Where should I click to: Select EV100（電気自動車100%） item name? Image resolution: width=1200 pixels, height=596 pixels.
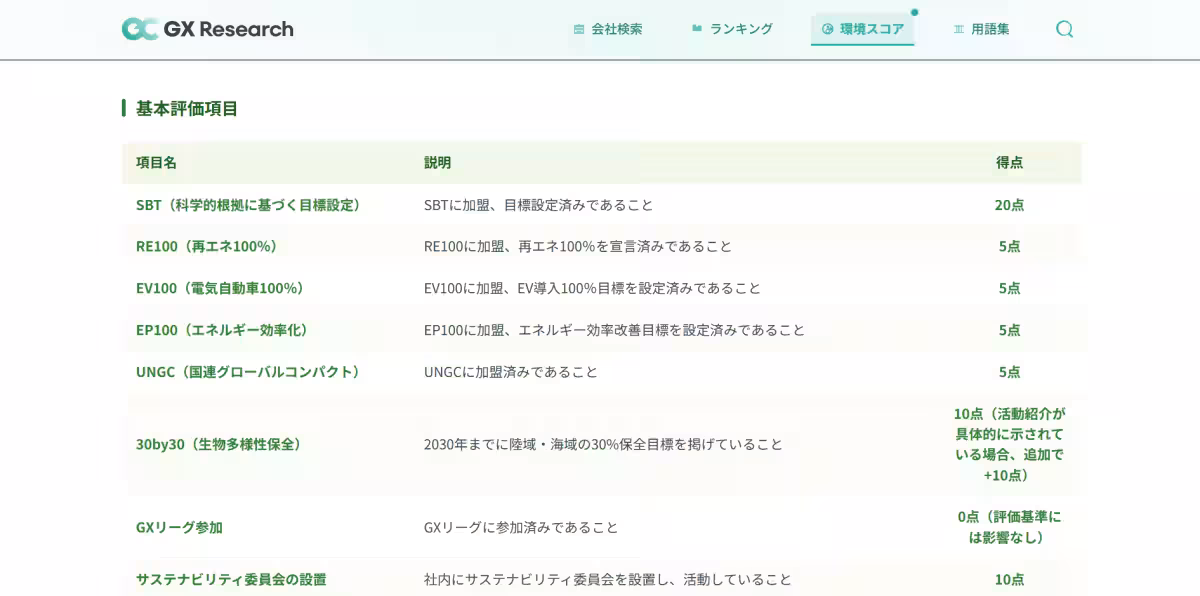click(220, 288)
